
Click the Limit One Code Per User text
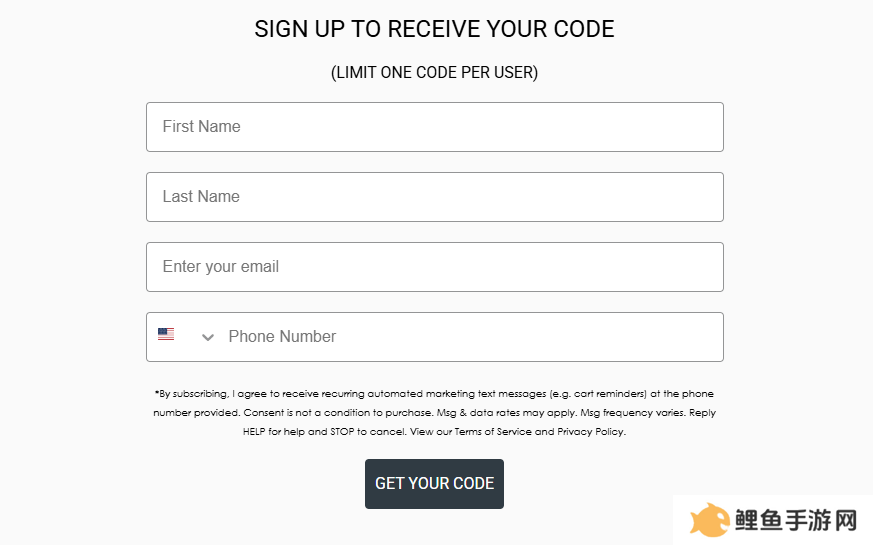[x=434, y=72]
